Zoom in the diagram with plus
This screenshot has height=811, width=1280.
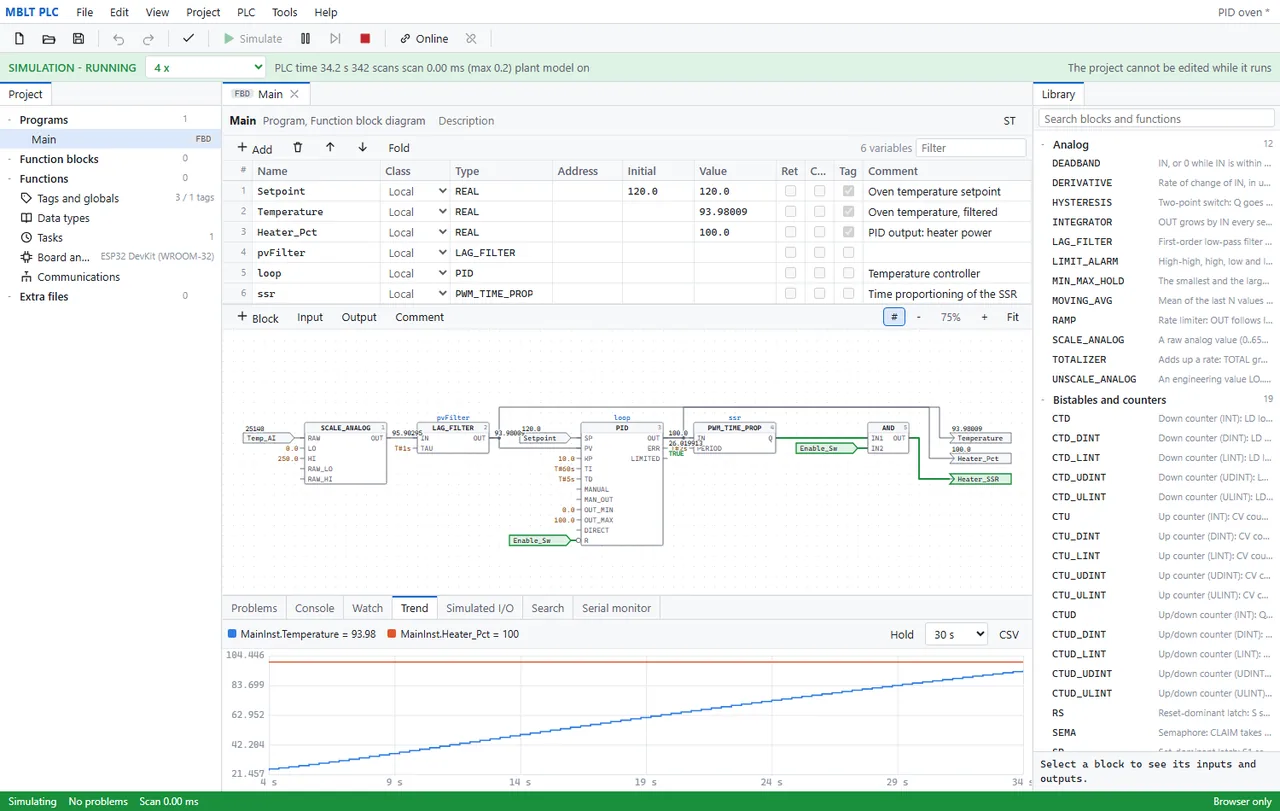point(984,317)
